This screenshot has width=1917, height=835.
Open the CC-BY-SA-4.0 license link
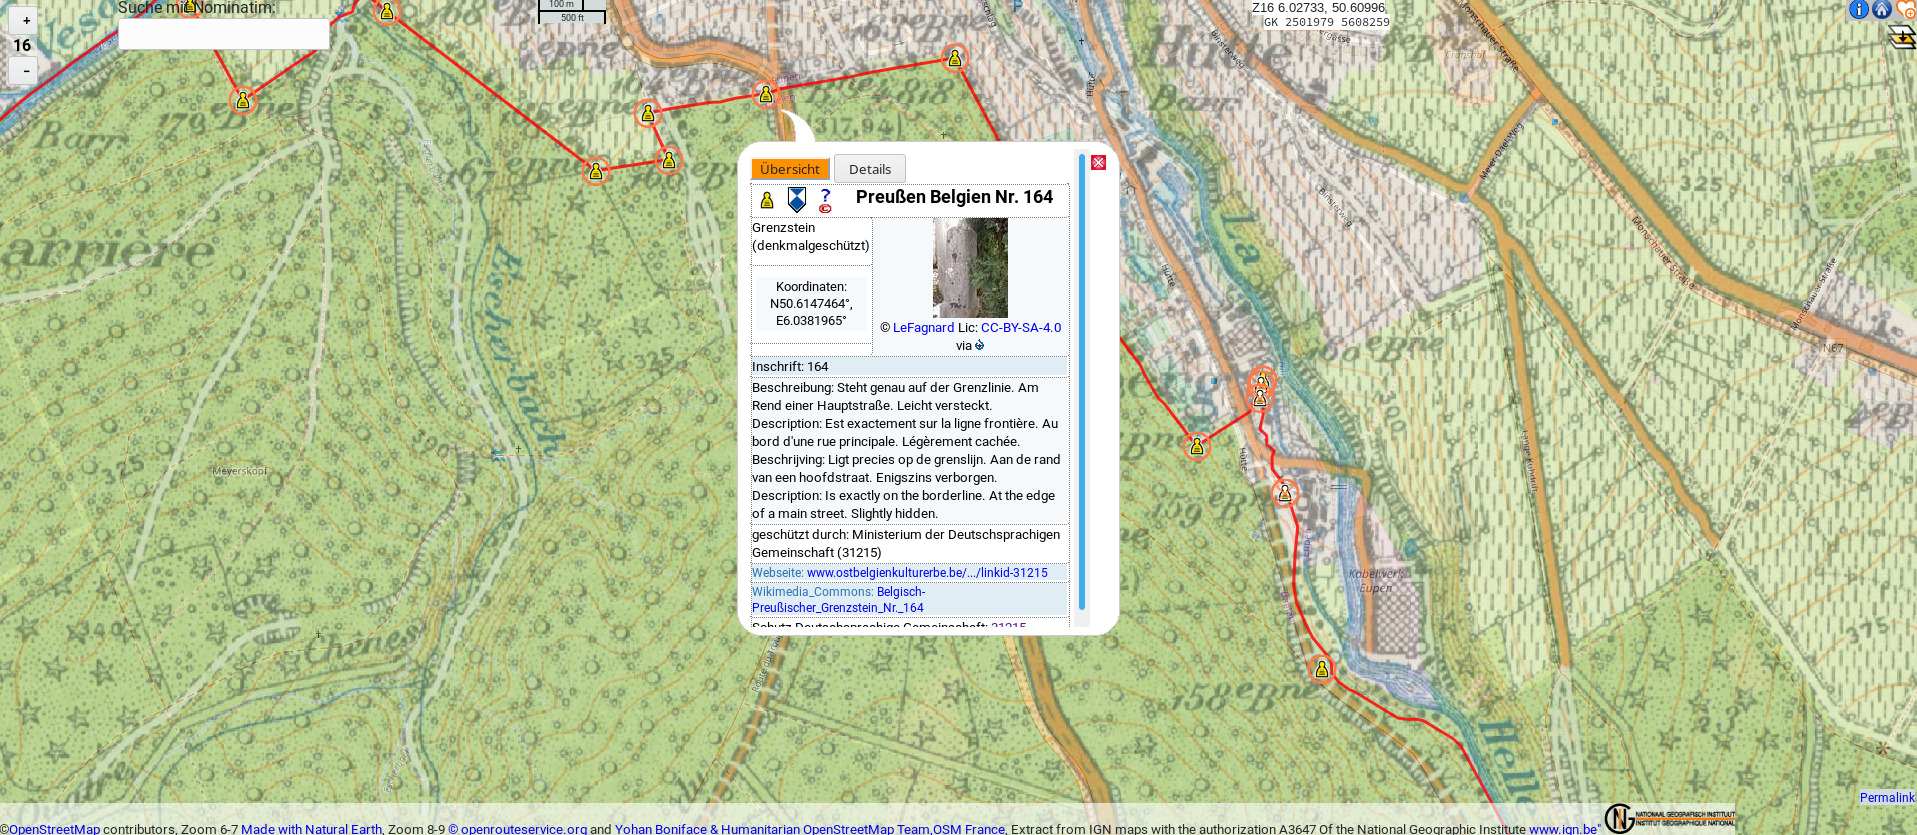click(1020, 328)
